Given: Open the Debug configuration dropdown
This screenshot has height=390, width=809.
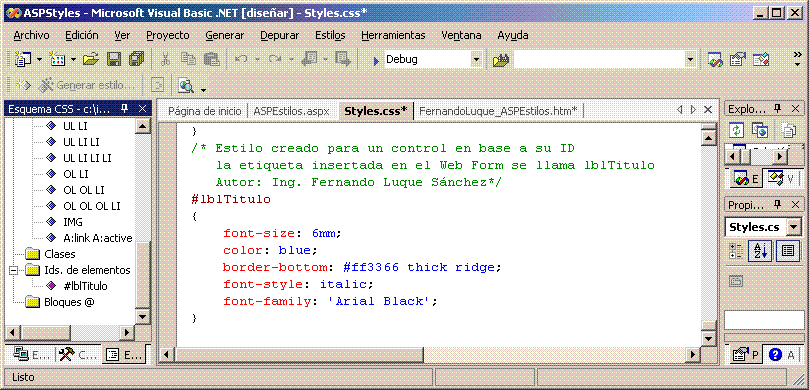Looking at the screenshot, I should 476,60.
